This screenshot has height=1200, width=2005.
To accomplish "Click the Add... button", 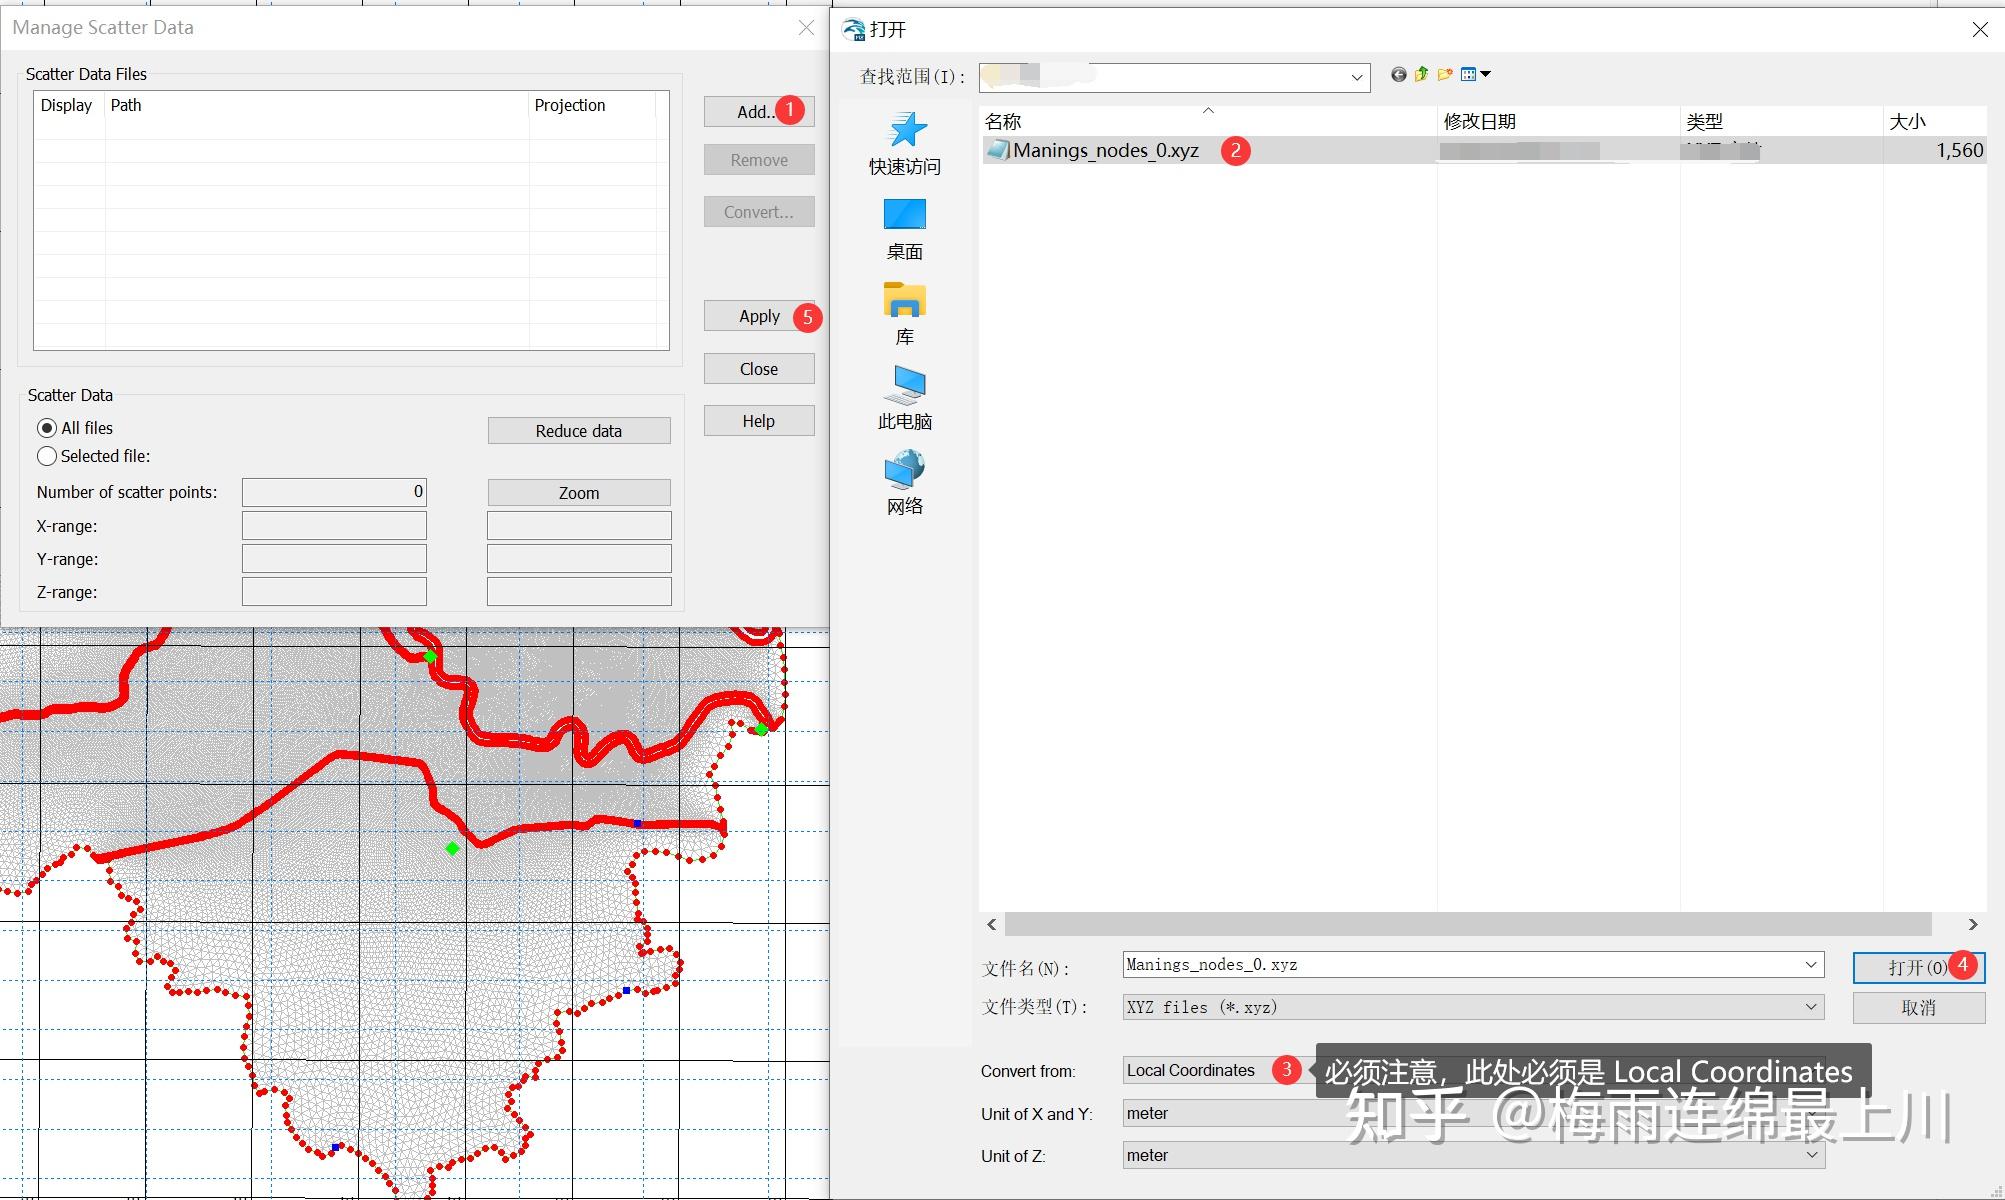I will [x=754, y=112].
